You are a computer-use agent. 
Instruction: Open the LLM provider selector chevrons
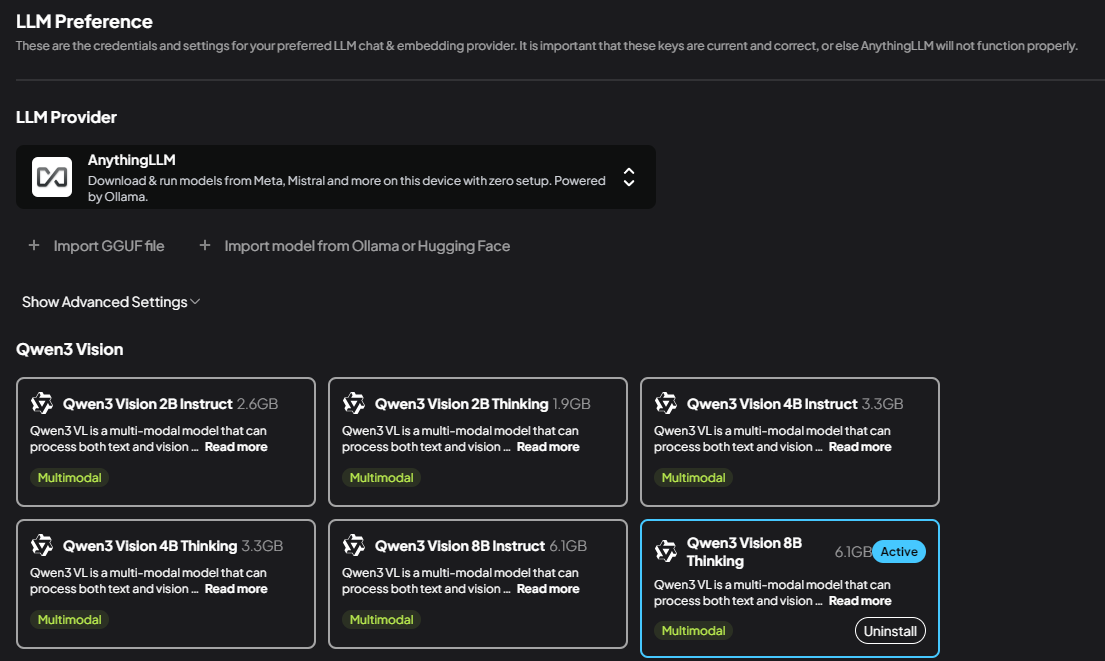[x=629, y=177]
